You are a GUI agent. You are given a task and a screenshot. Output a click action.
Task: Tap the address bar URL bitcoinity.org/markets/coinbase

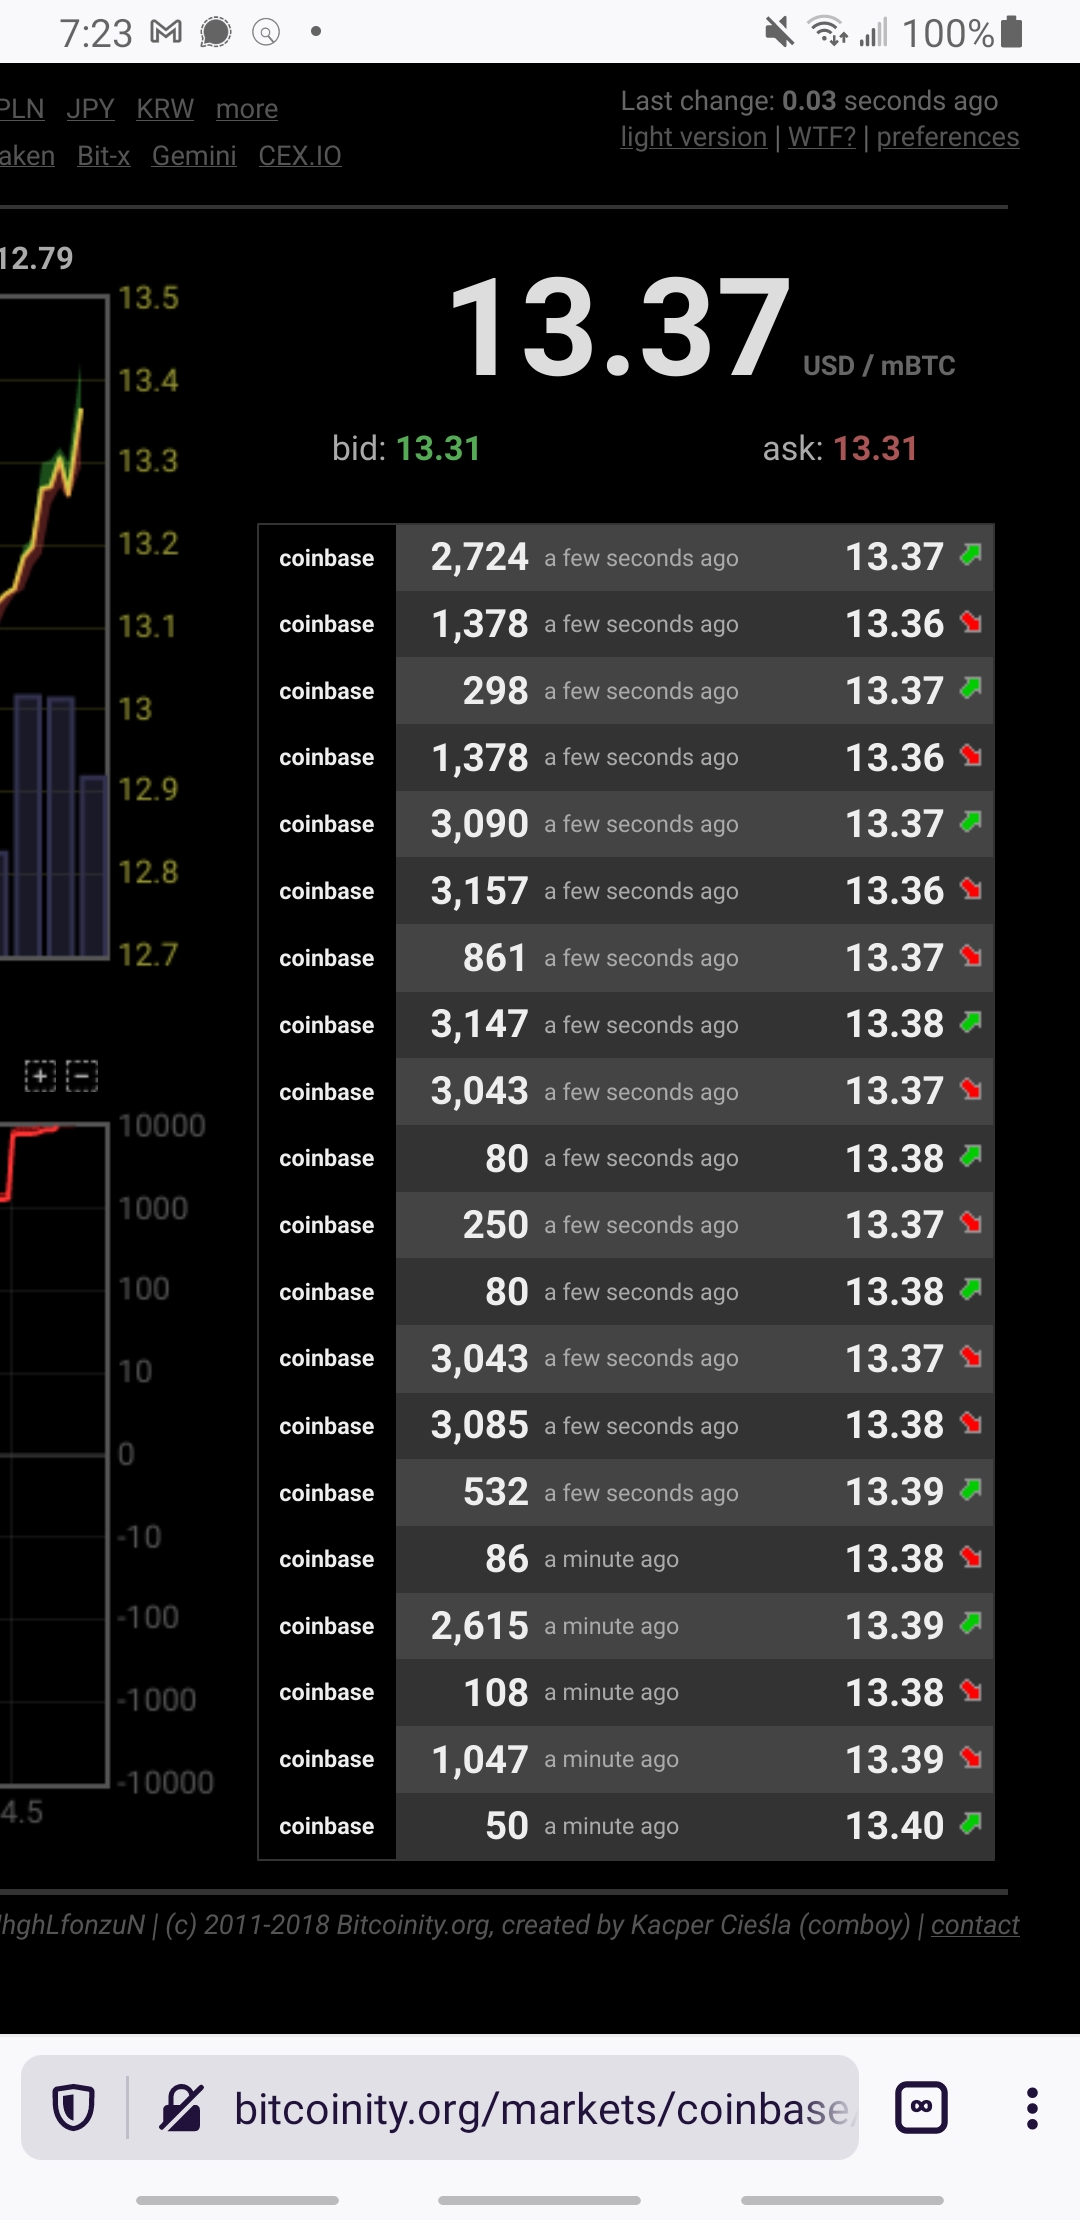[545, 2108]
